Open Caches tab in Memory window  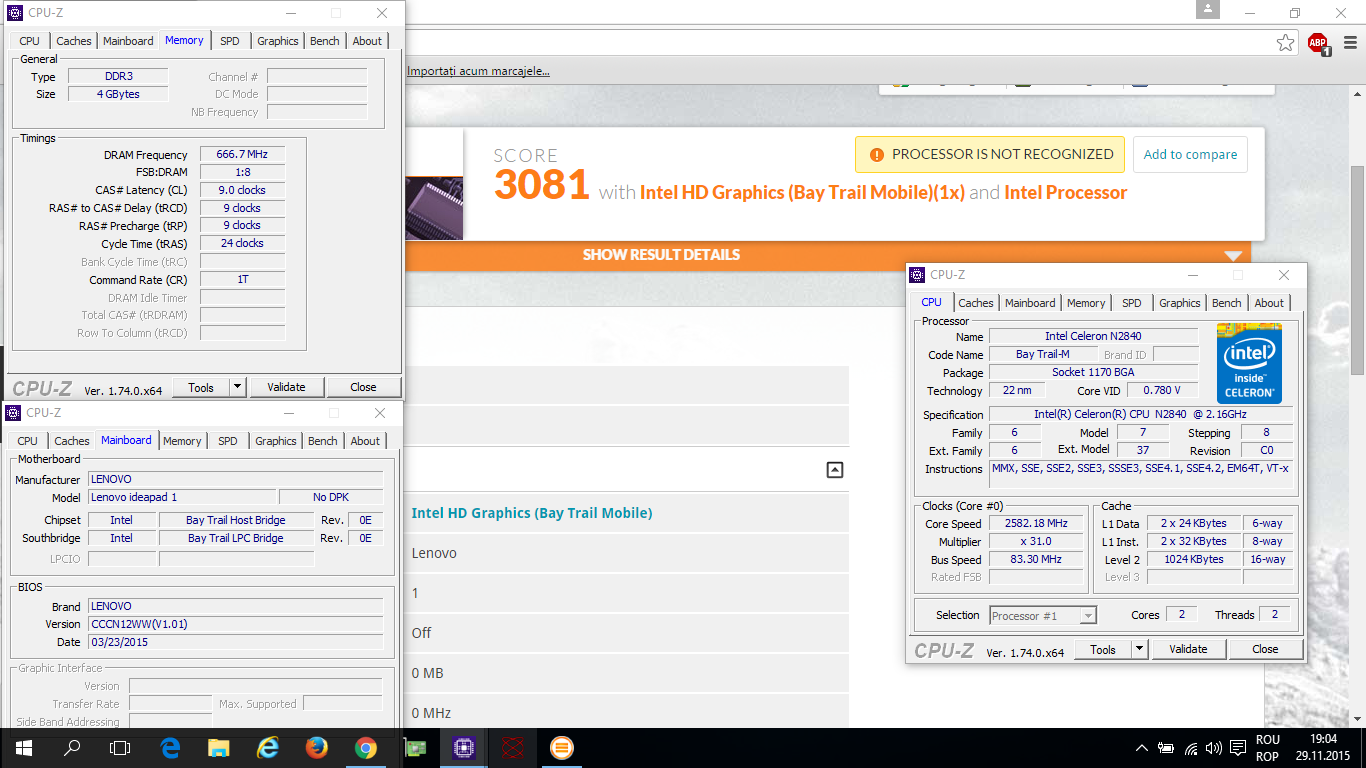(x=74, y=41)
